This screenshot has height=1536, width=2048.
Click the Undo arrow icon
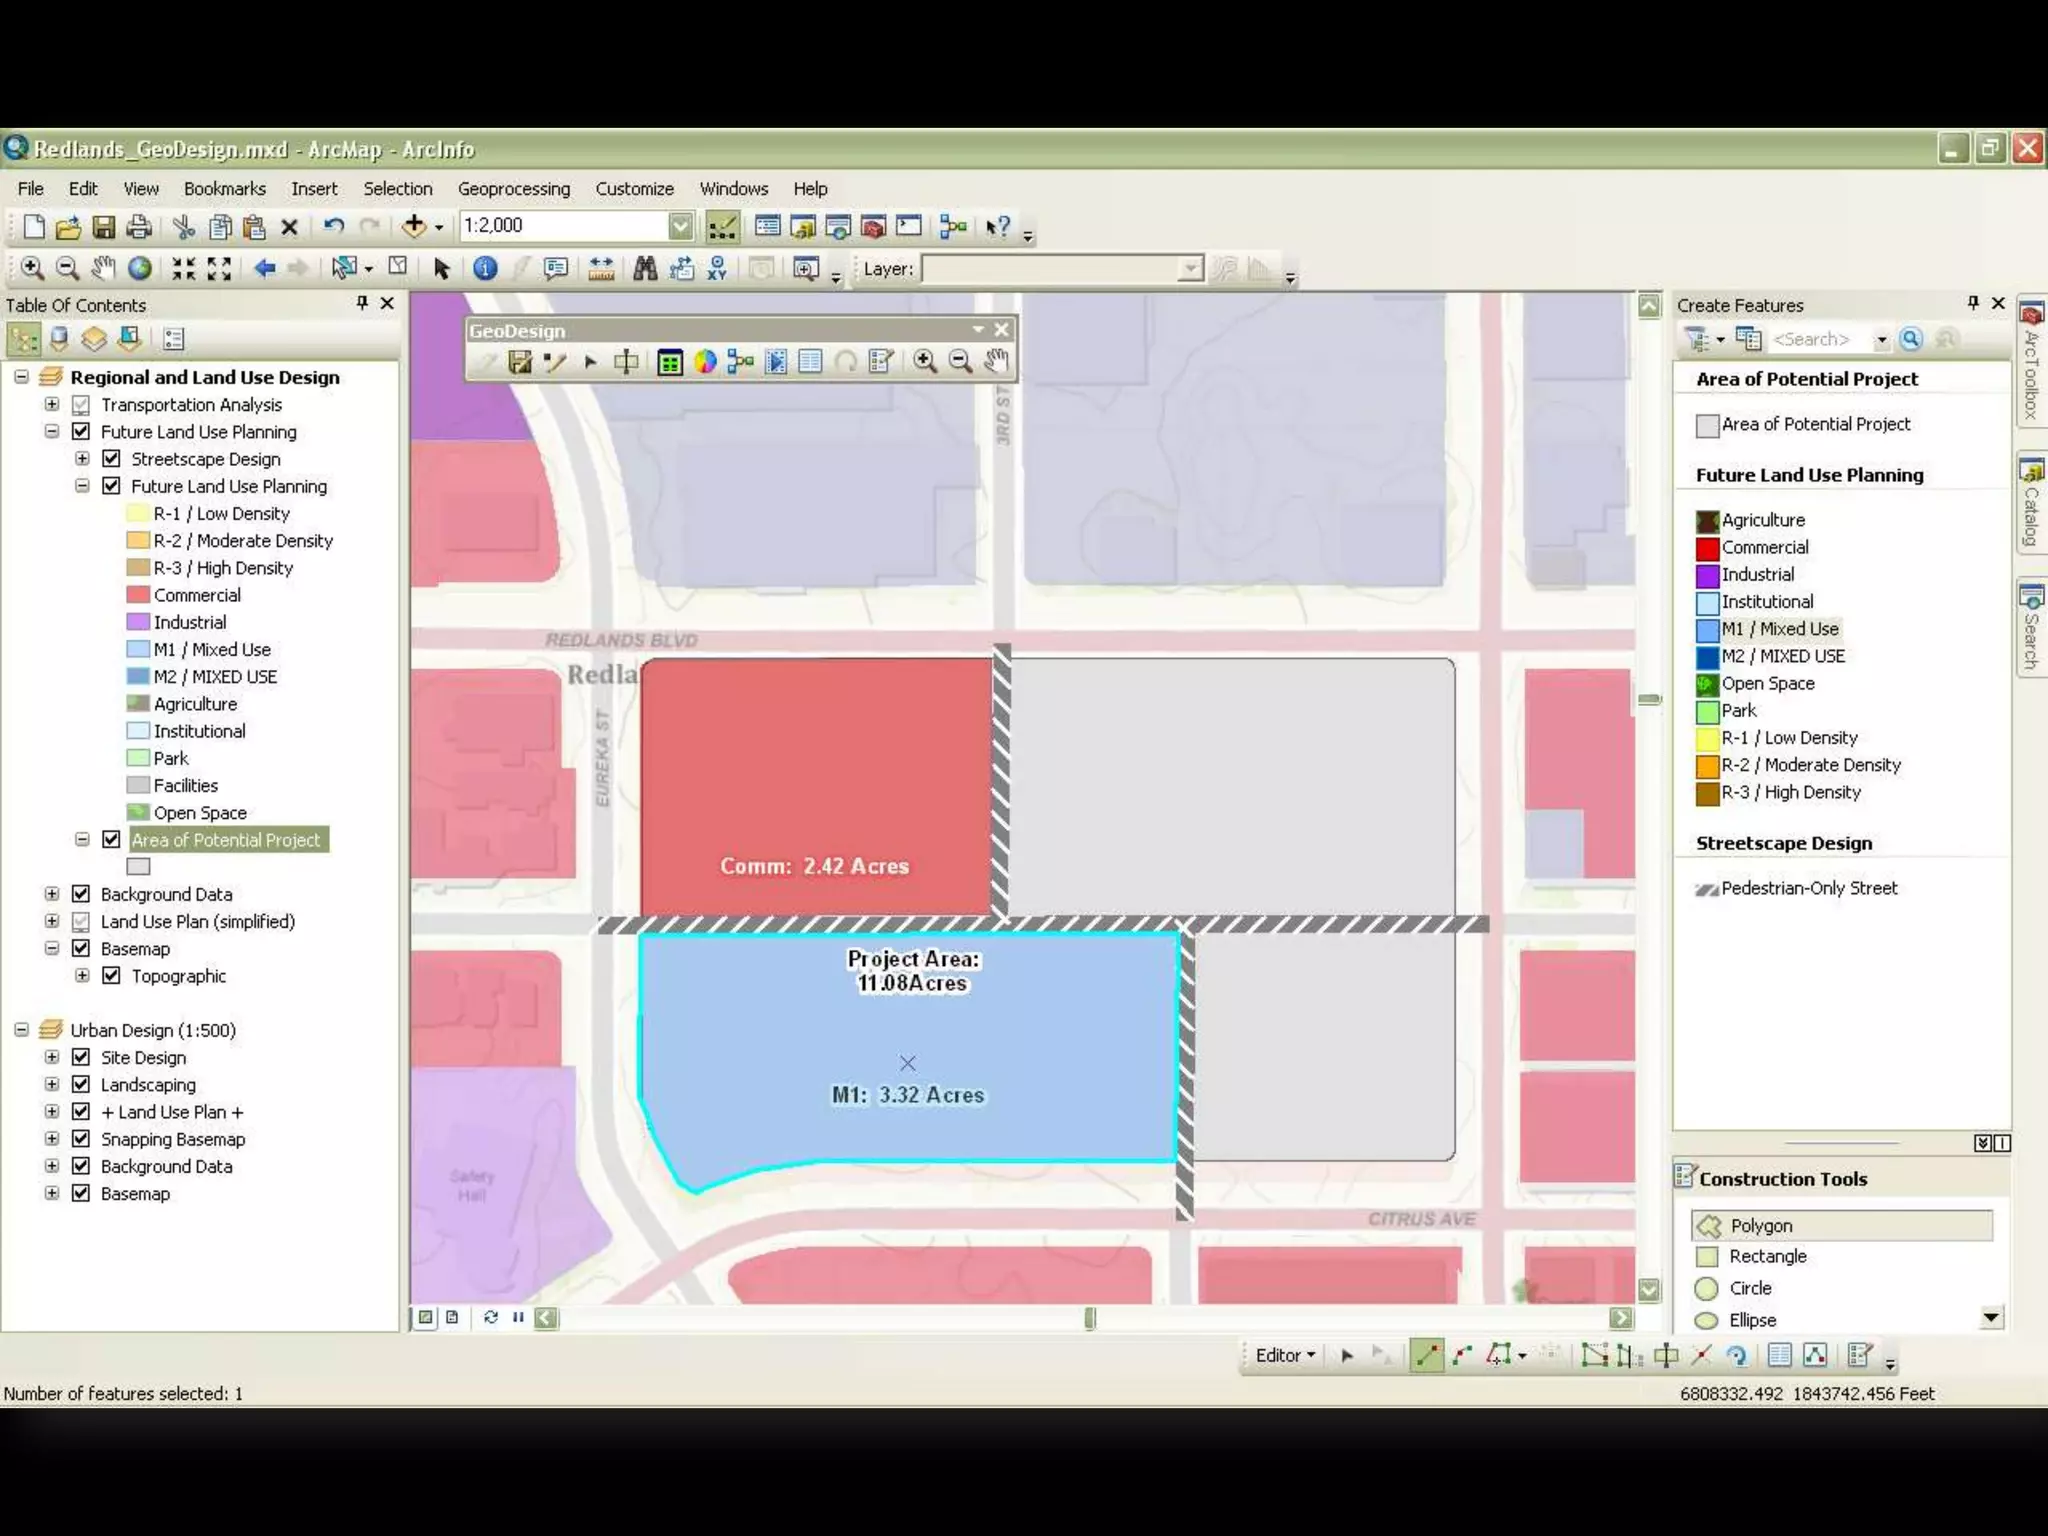(334, 226)
